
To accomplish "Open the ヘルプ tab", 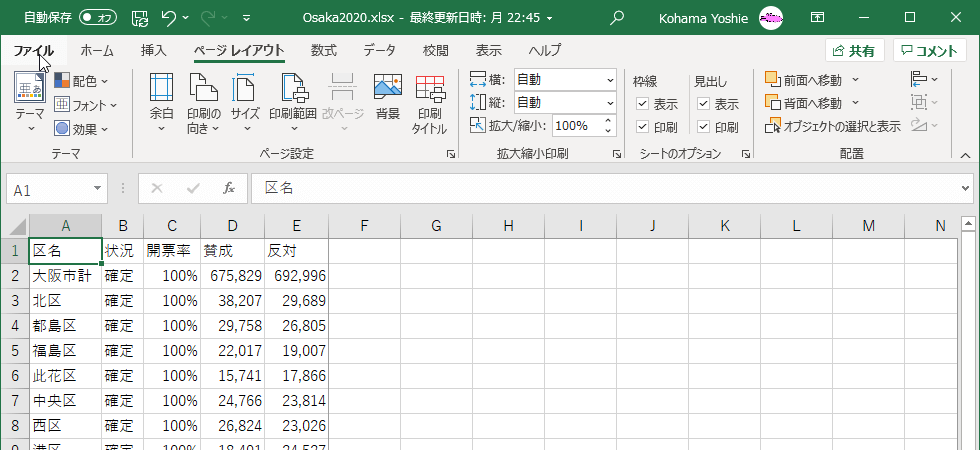I will pyautogui.click(x=544, y=51).
